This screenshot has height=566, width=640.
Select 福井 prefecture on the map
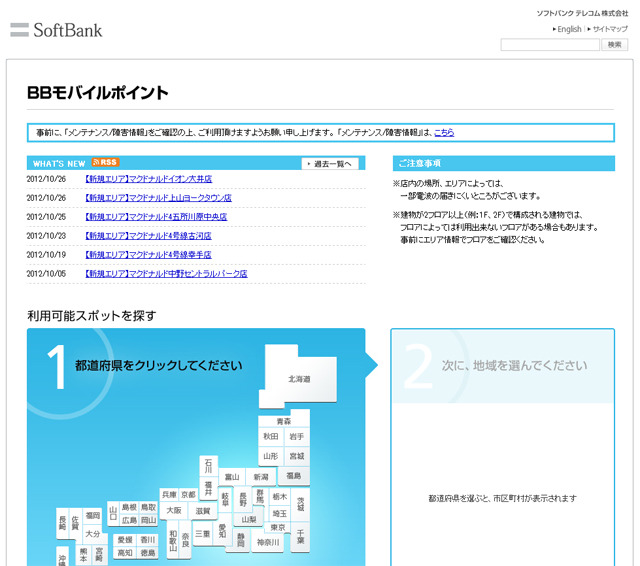click(x=209, y=488)
